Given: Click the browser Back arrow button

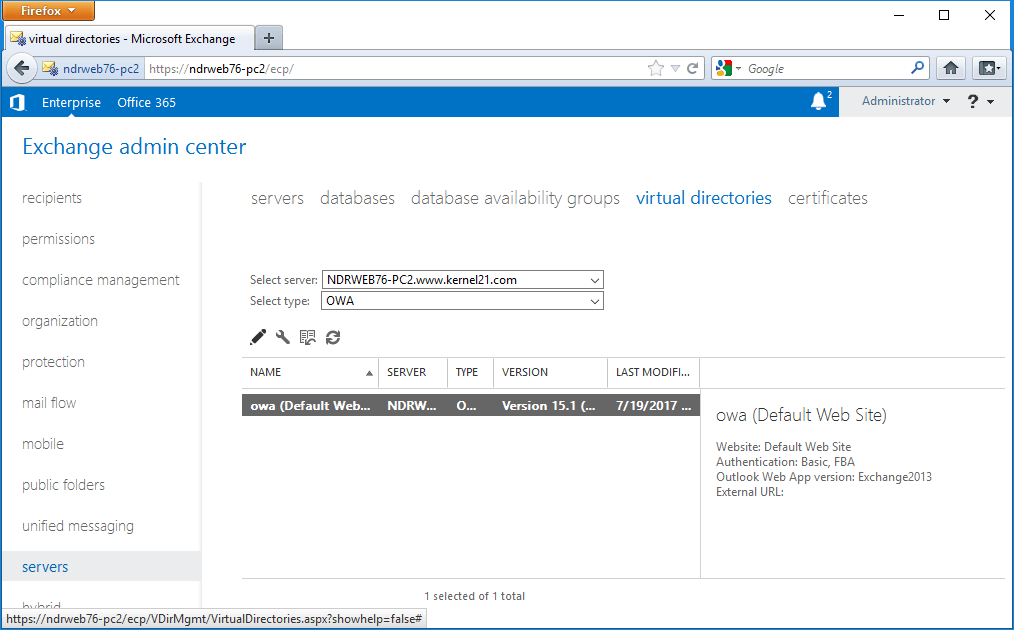Looking at the screenshot, I should click(21, 68).
